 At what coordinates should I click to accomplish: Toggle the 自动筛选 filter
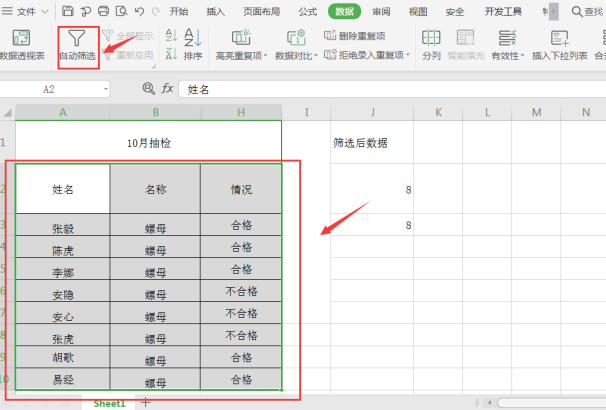(77, 45)
